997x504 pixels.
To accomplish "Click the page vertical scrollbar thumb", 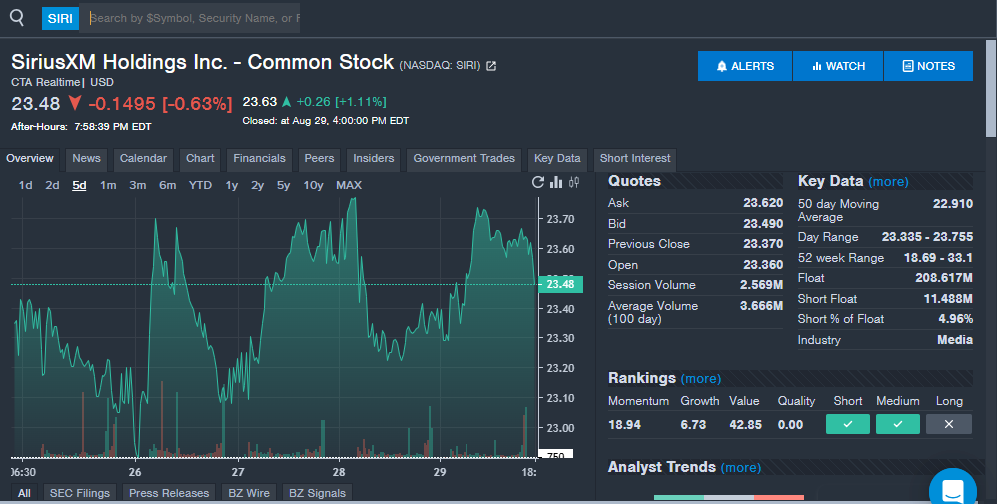I will (991, 88).
